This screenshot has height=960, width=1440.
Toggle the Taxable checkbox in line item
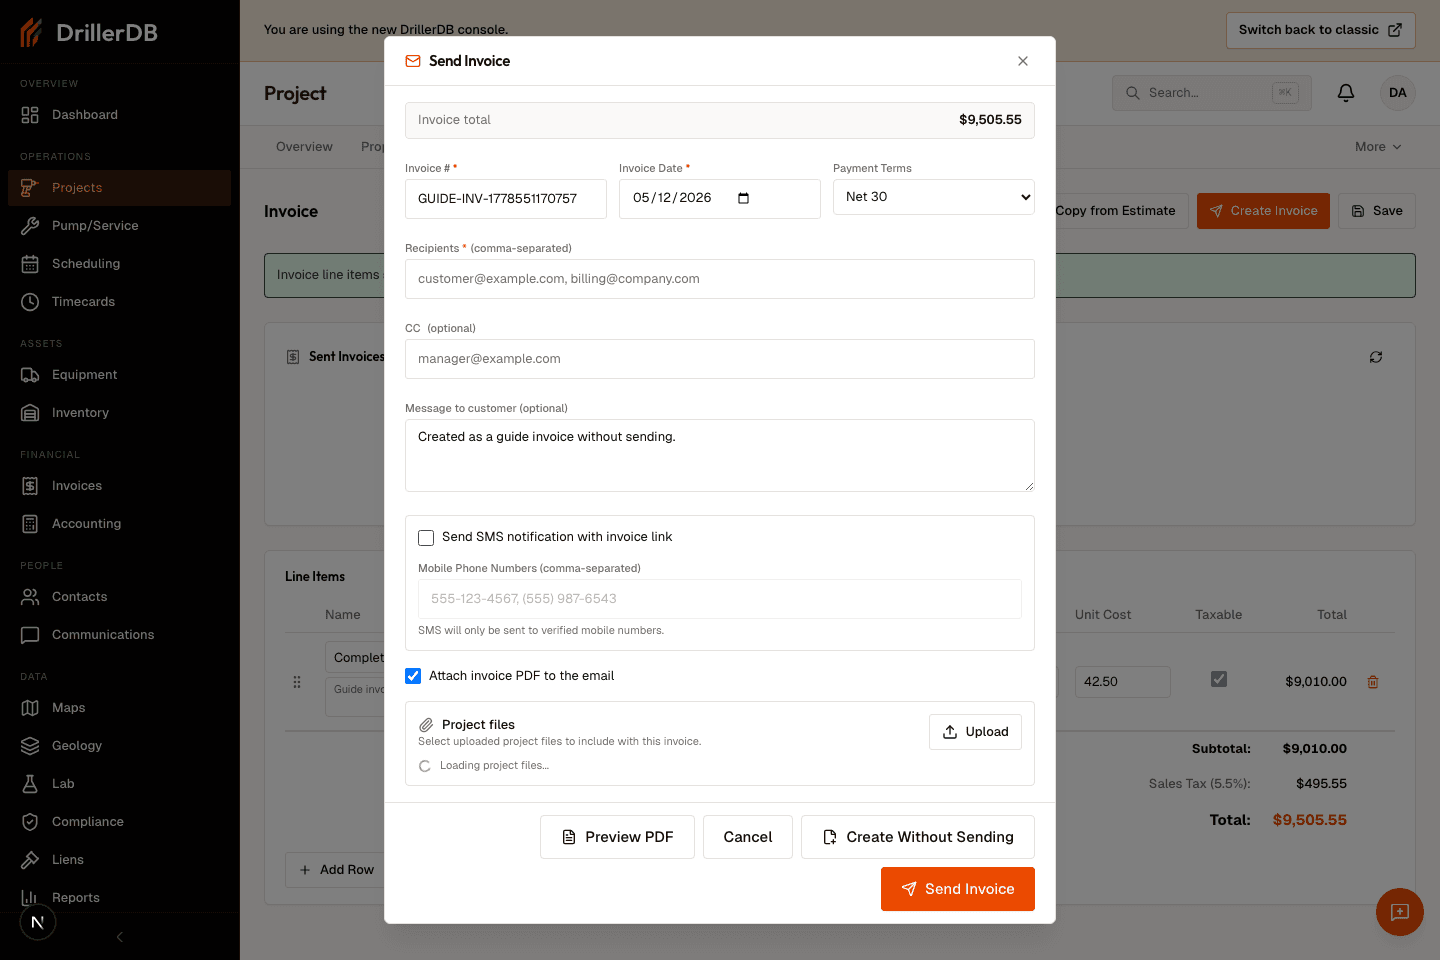[1219, 679]
